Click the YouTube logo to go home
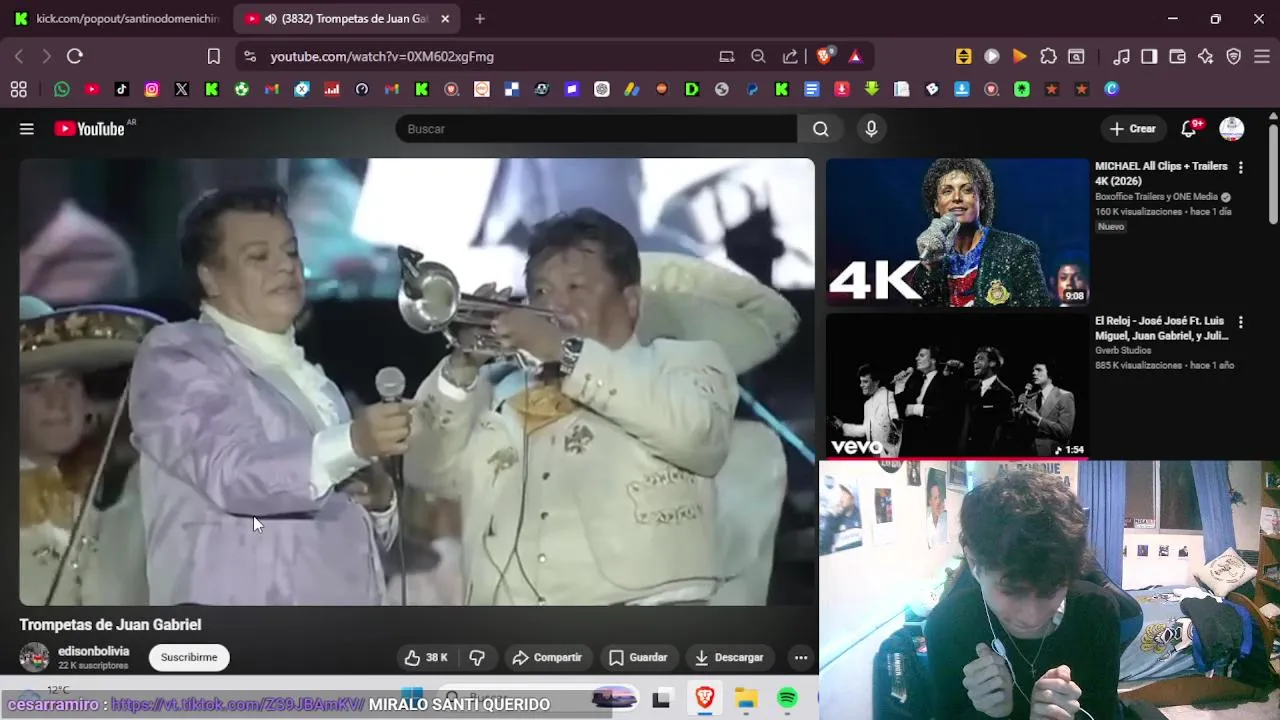Screen dimensions: 1280x720 pos(89,129)
